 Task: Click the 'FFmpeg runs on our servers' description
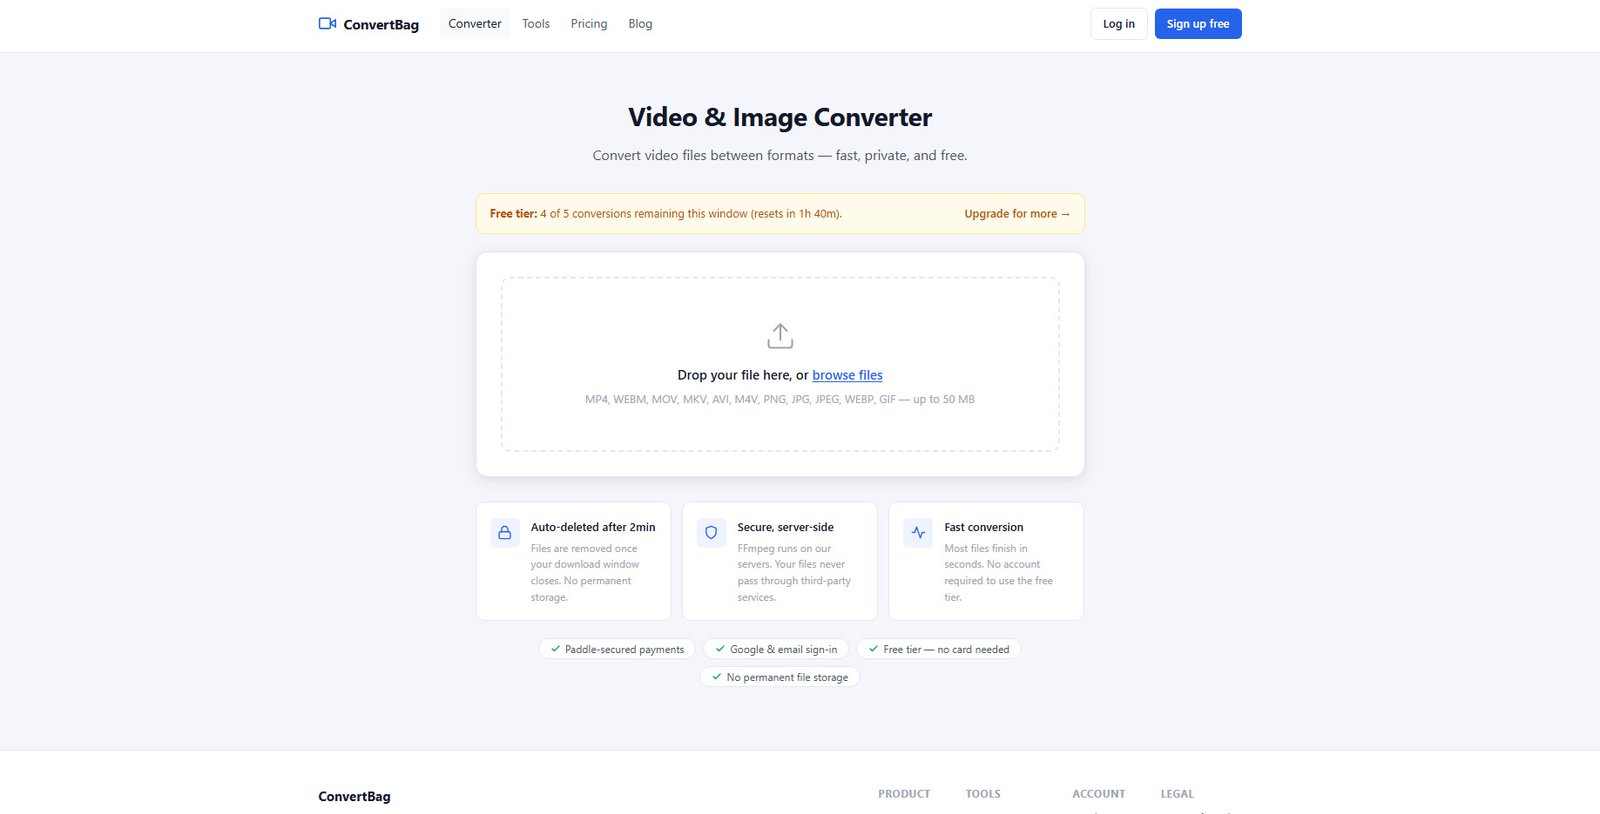[794, 573]
